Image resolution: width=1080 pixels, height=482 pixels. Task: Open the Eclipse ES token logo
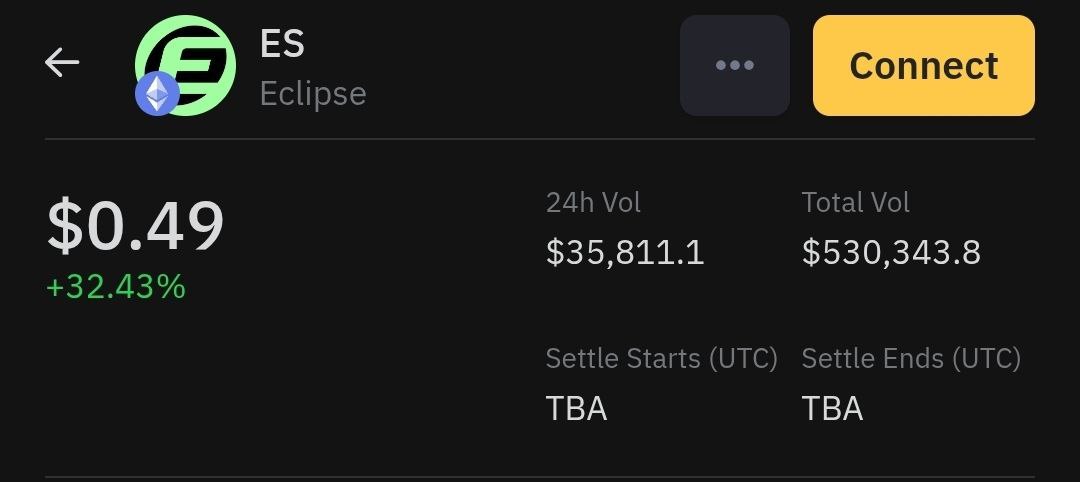tap(185, 65)
